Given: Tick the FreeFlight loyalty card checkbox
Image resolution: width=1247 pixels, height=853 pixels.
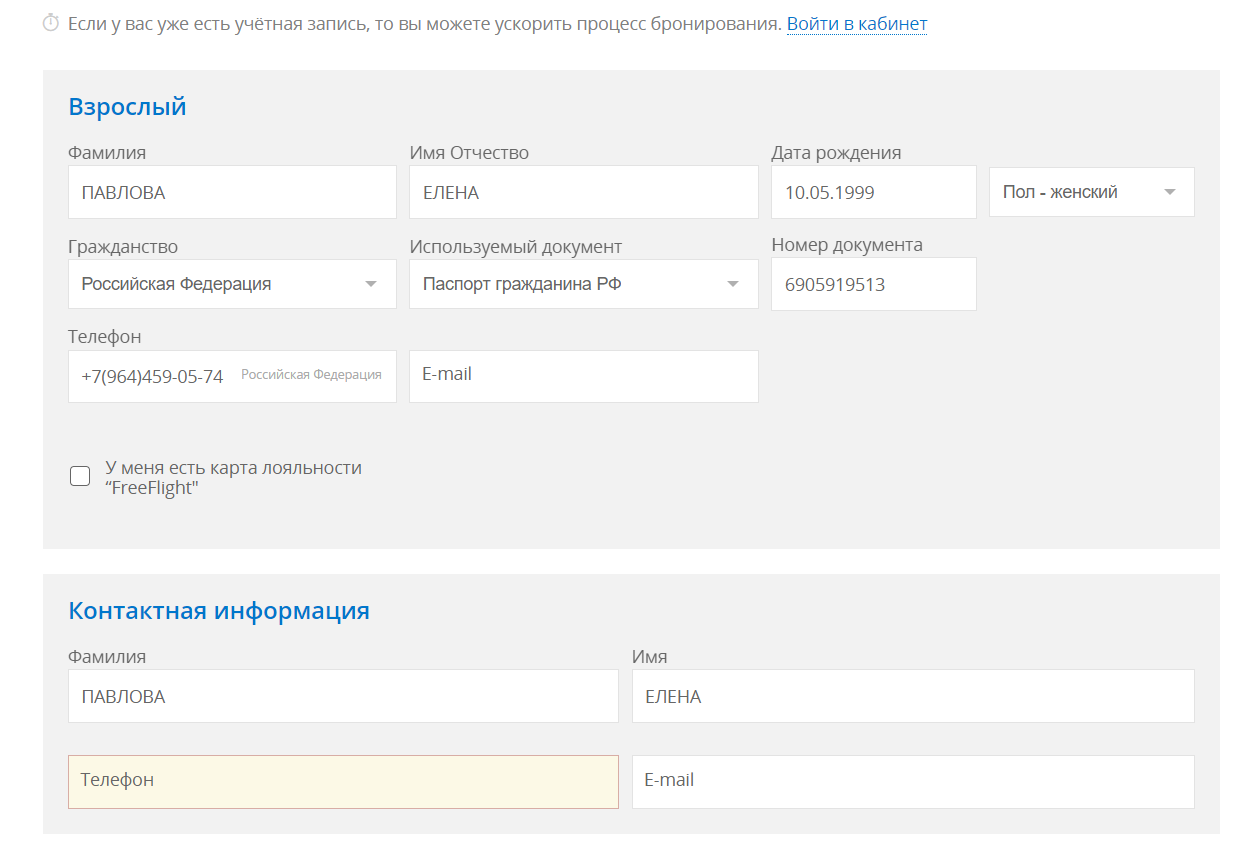Looking at the screenshot, I should coord(80,476).
